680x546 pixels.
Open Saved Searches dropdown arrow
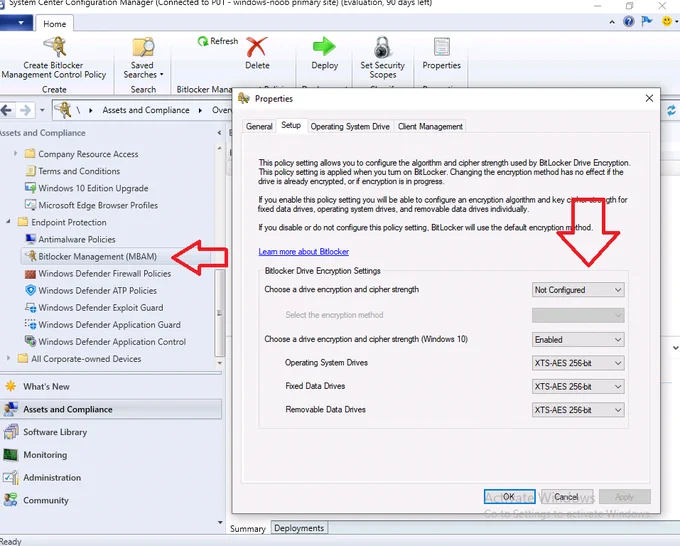click(161, 75)
